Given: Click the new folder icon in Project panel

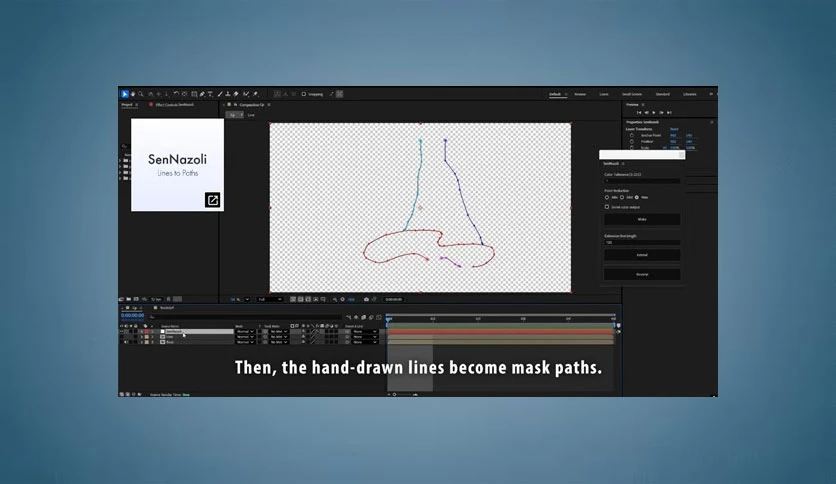Looking at the screenshot, I should (128, 300).
